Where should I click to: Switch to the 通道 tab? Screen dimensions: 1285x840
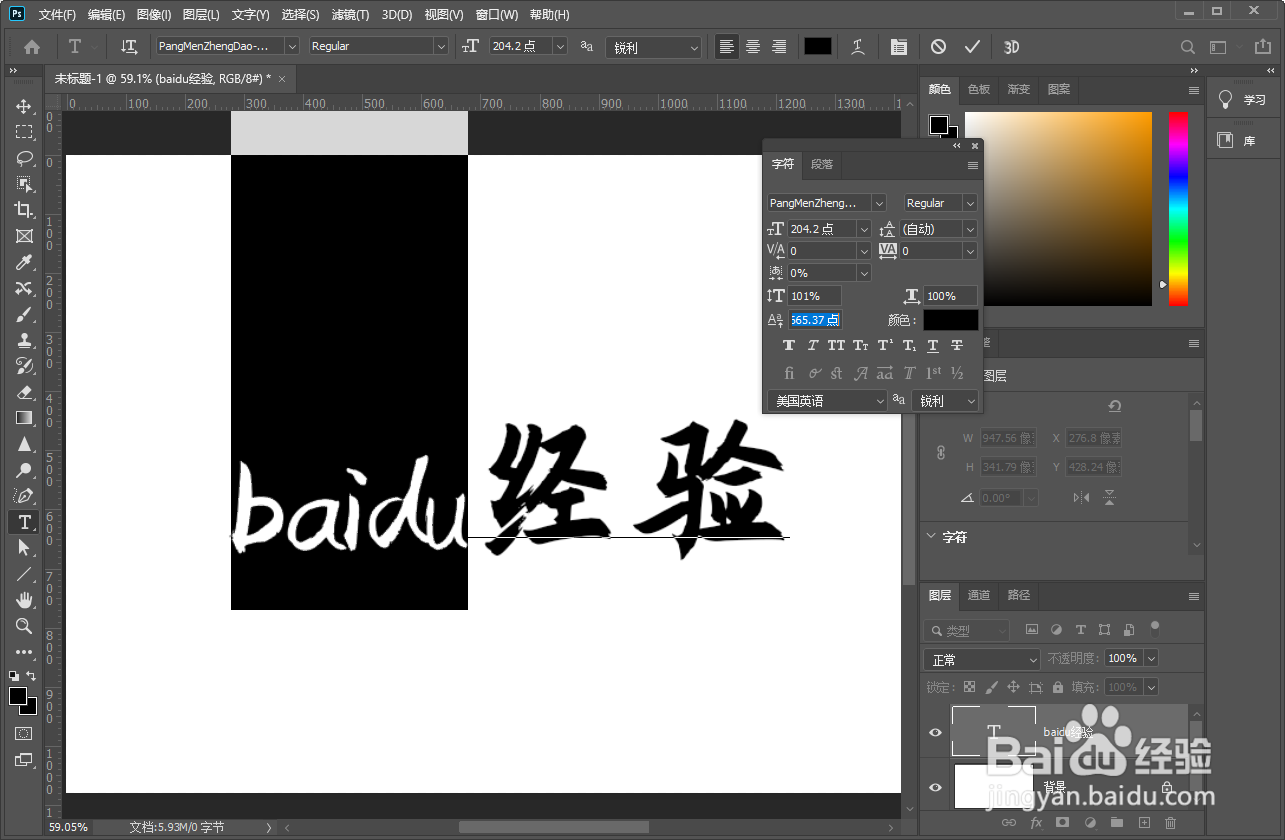(979, 595)
